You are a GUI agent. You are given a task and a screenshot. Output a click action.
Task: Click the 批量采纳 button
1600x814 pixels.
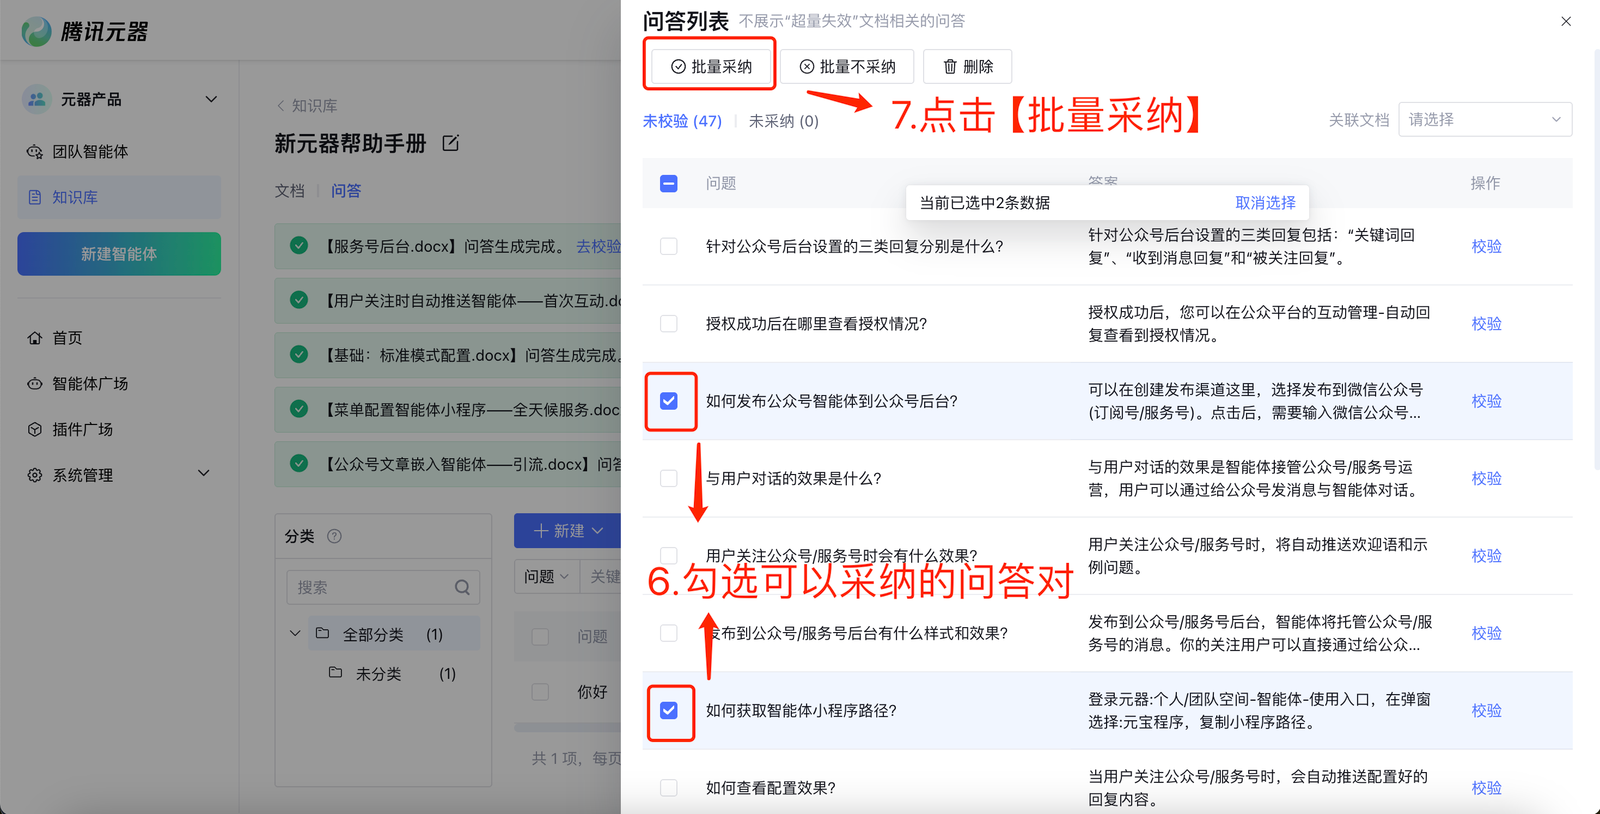(x=710, y=67)
